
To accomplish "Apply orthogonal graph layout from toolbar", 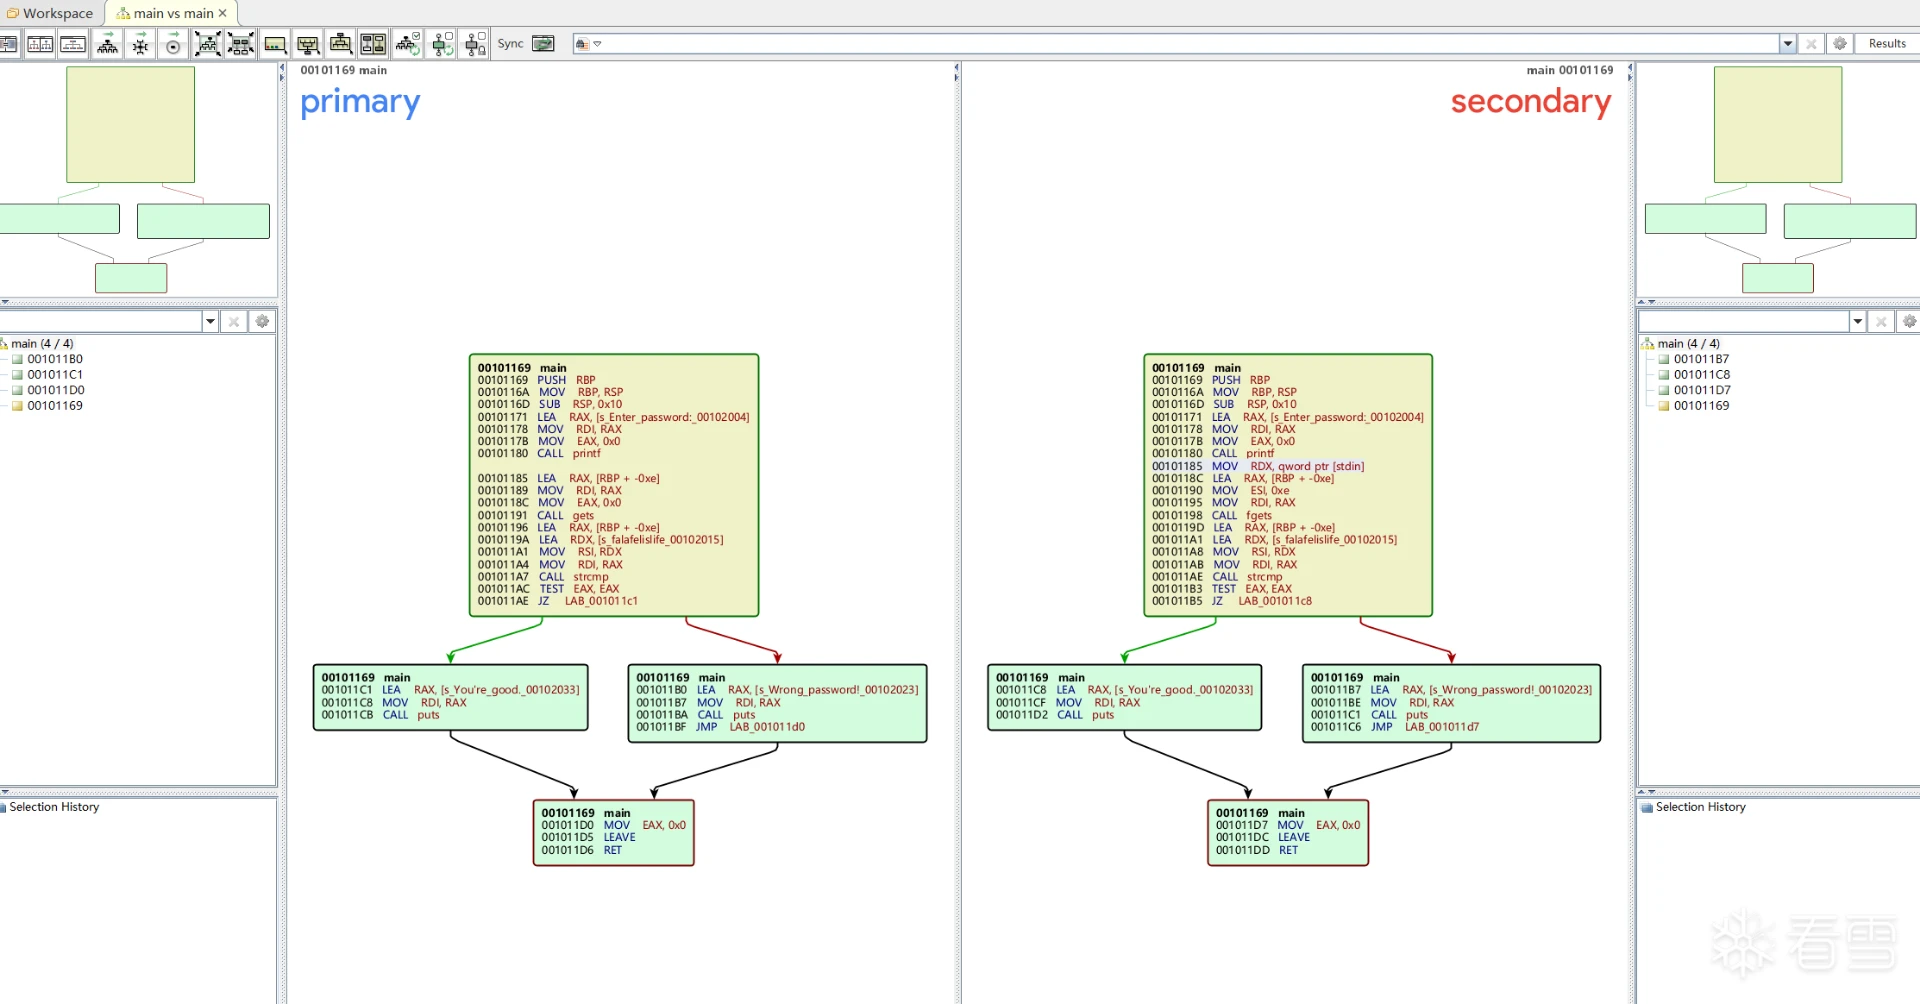I will tap(140, 44).
